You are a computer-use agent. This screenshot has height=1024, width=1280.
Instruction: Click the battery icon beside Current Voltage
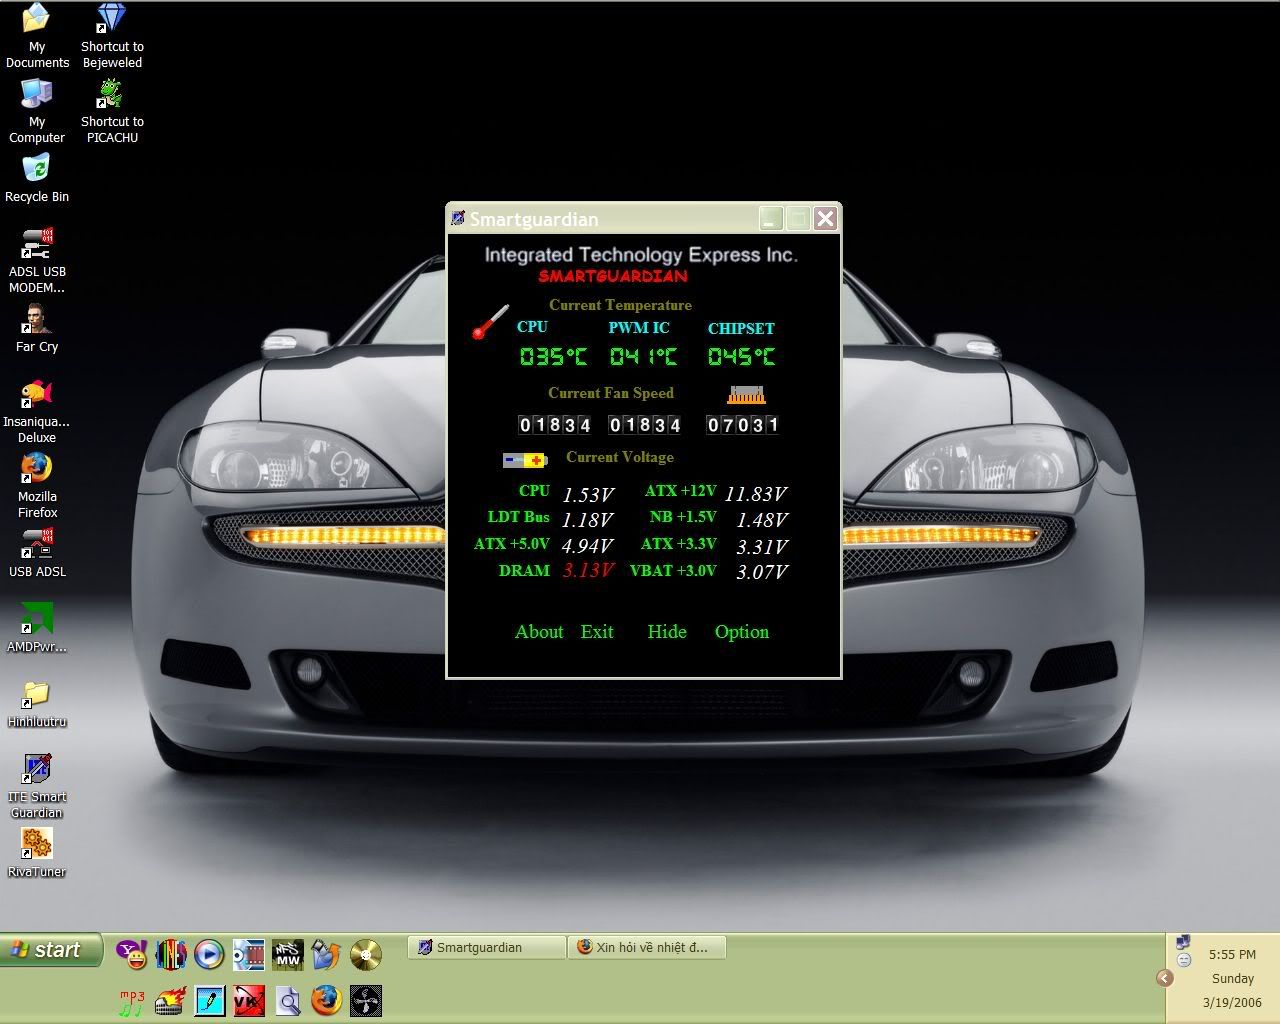coord(525,460)
